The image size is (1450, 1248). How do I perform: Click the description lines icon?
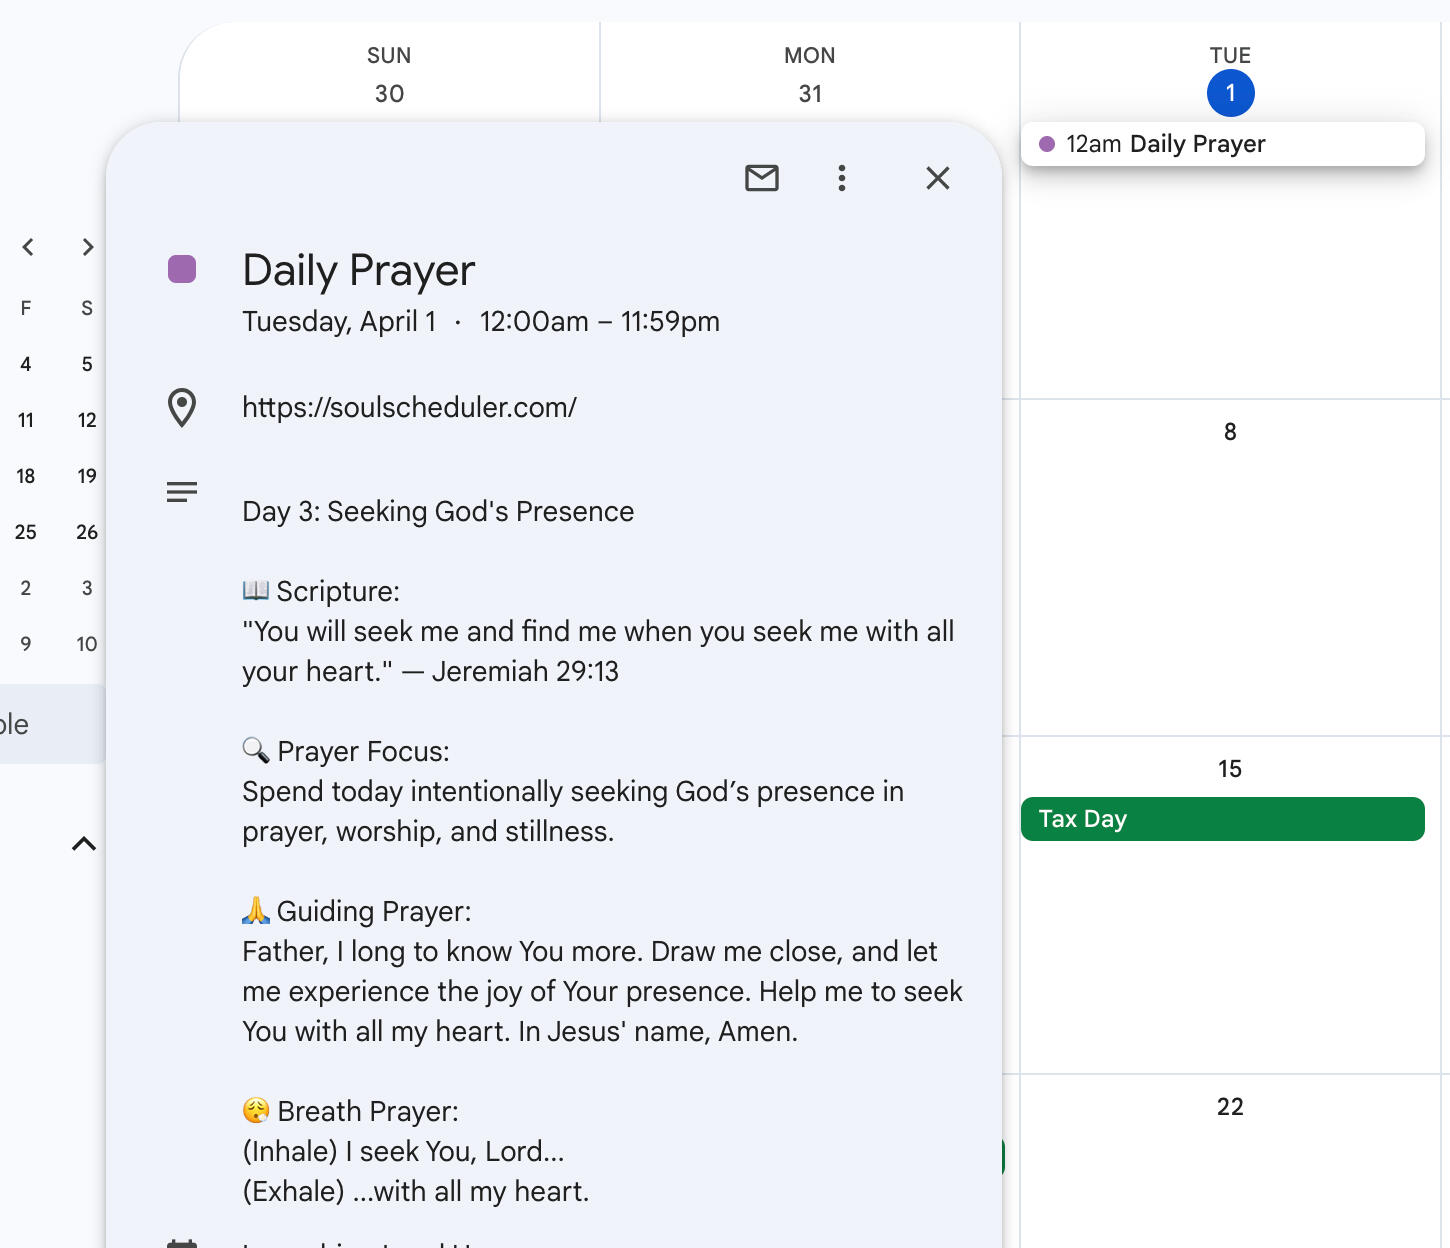(x=182, y=492)
